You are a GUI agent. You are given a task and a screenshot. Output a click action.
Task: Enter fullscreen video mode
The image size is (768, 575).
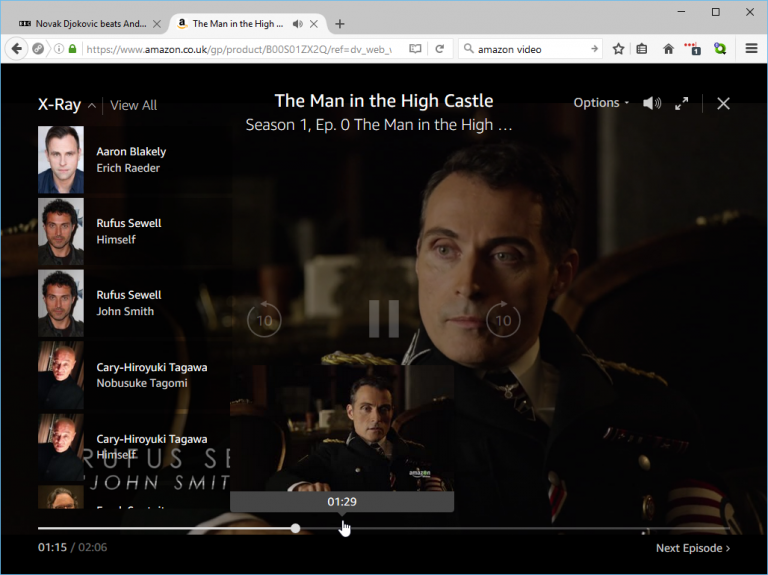click(x=681, y=103)
